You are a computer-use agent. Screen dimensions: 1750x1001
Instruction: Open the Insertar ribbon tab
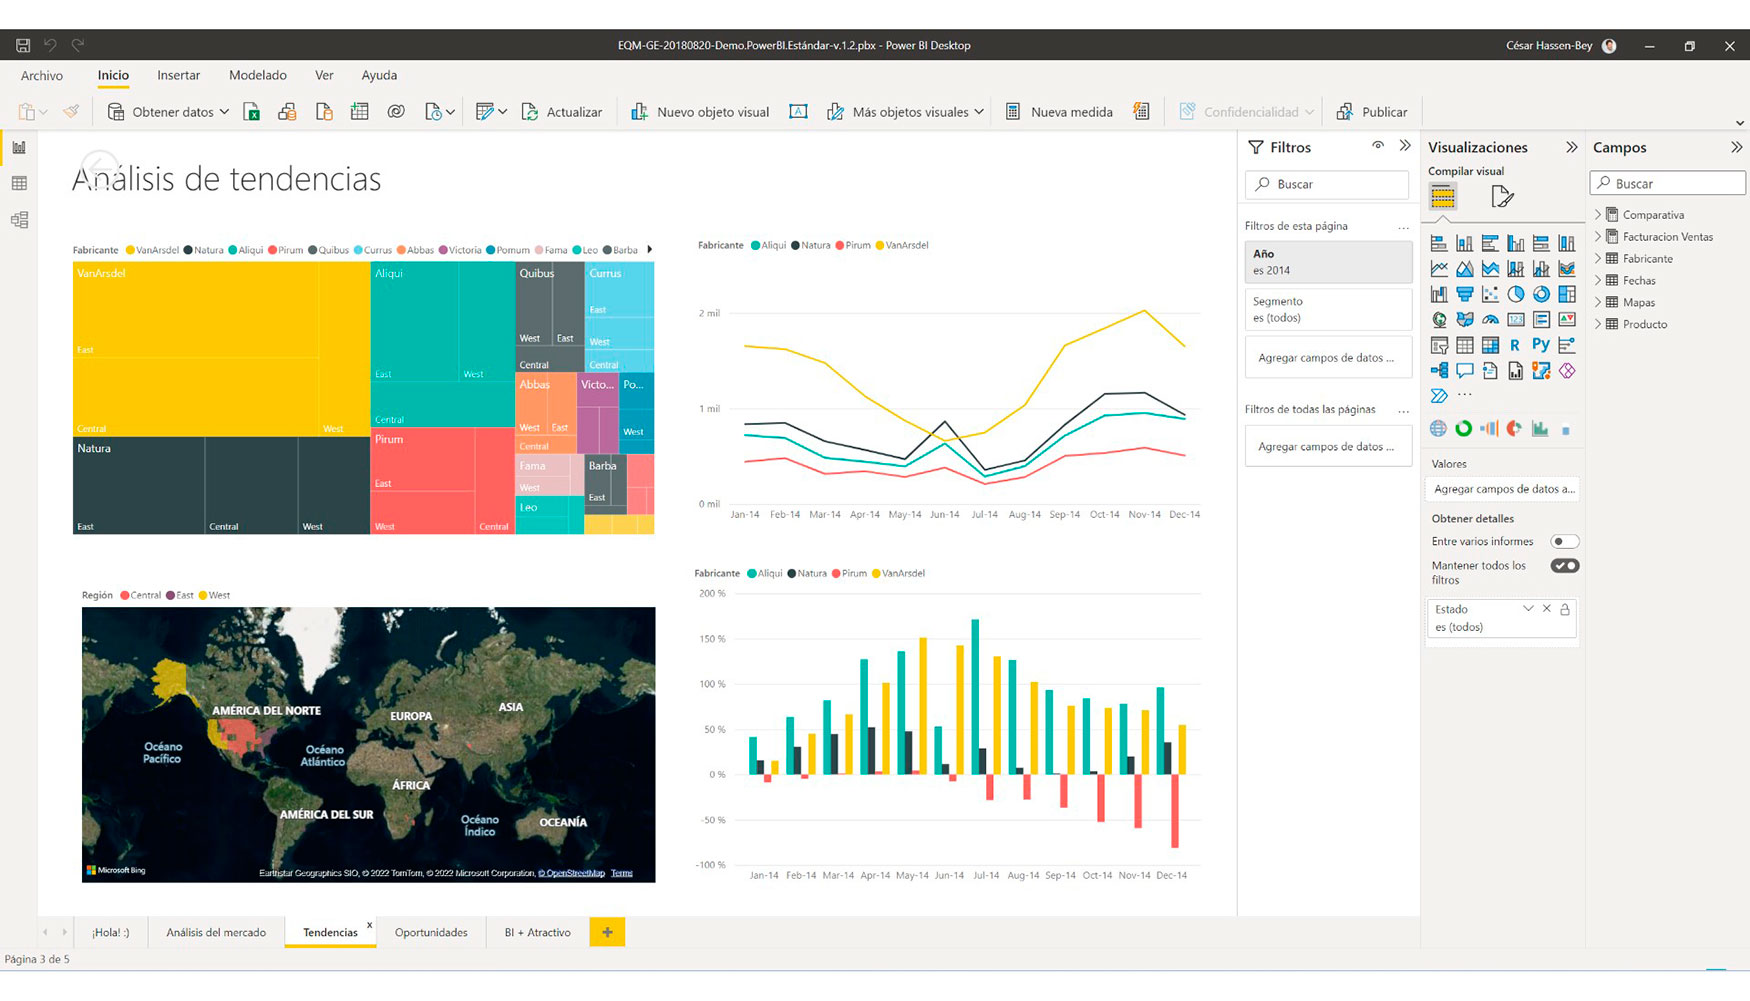[x=178, y=75]
